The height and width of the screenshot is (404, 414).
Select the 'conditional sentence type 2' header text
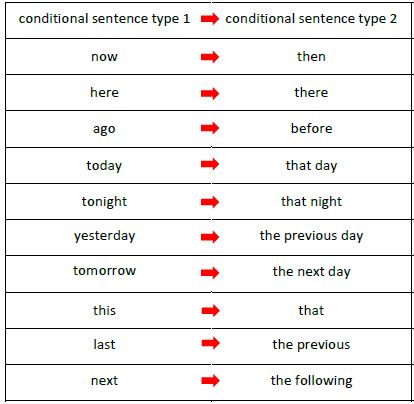click(x=311, y=19)
